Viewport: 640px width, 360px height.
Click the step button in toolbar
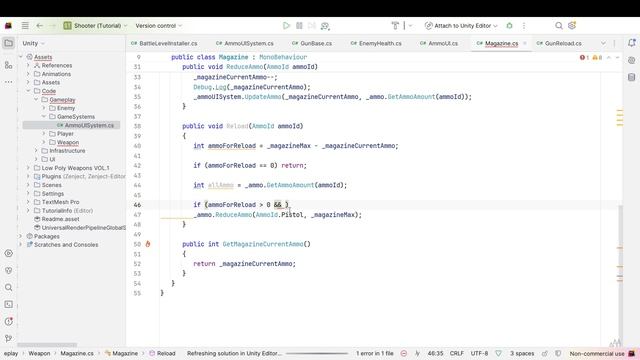click(312, 26)
